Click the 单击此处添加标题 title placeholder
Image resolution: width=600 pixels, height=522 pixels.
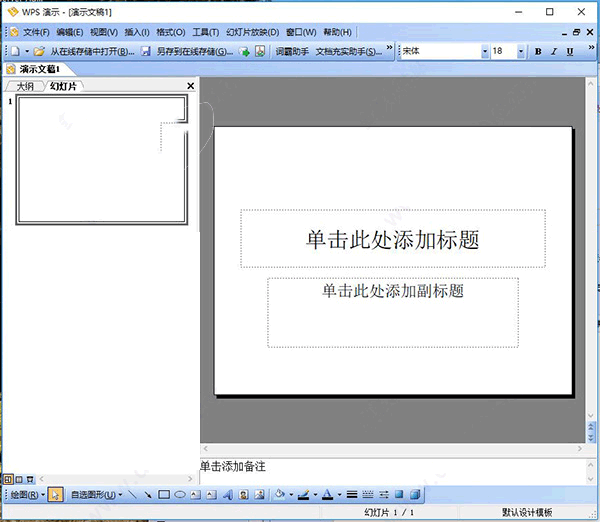393,238
